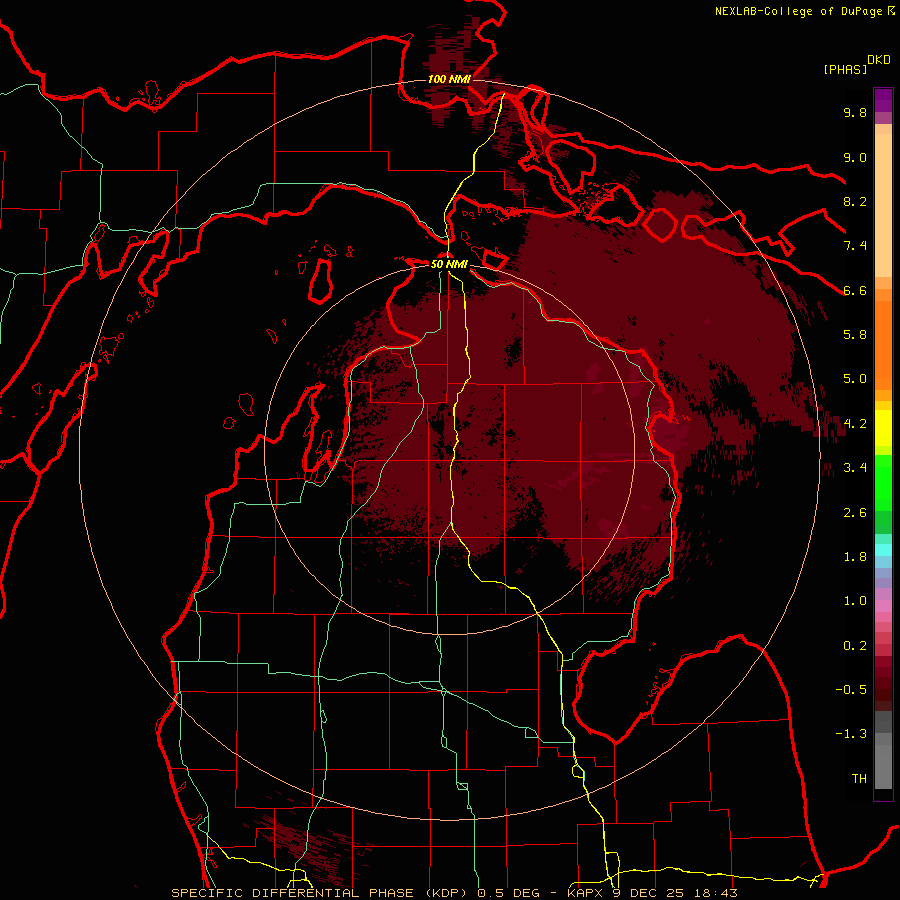The width and height of the screenshot is (900, 900).
Task: Select the 9.0 scale value
Action: point(855,157)
